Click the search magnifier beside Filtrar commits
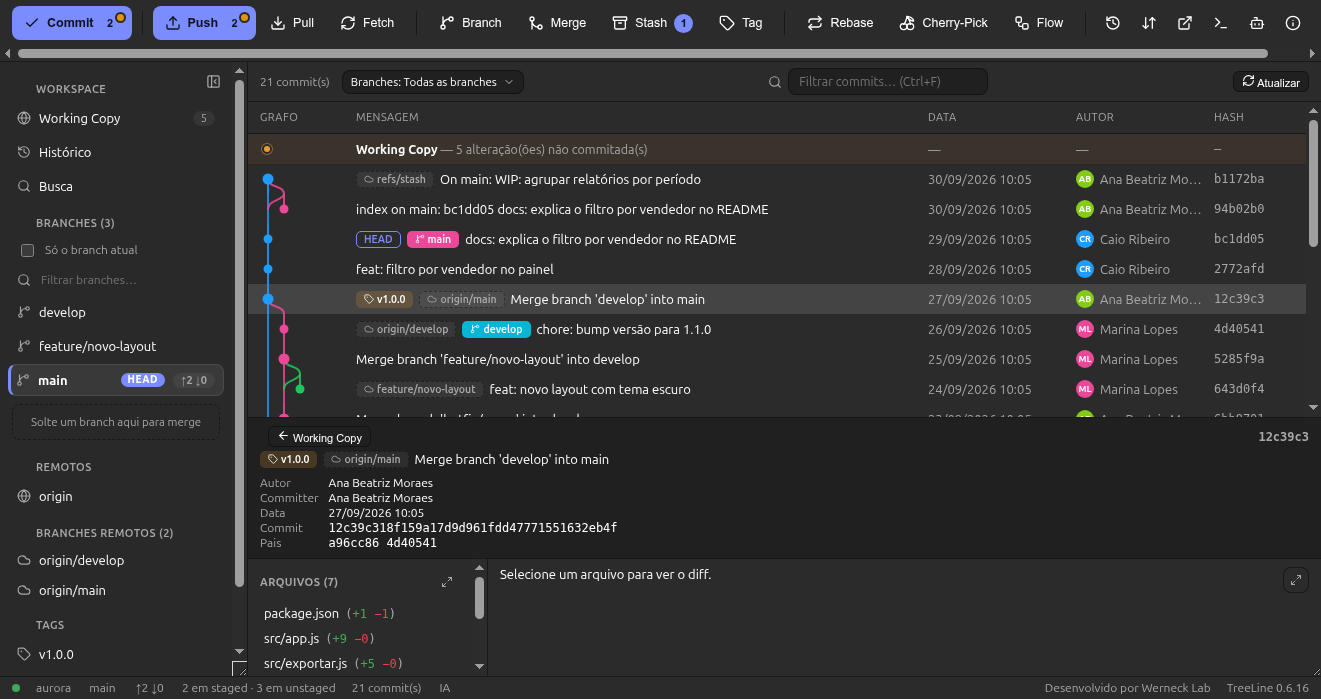Screen dimensions: 1321x699 (775, 82)
